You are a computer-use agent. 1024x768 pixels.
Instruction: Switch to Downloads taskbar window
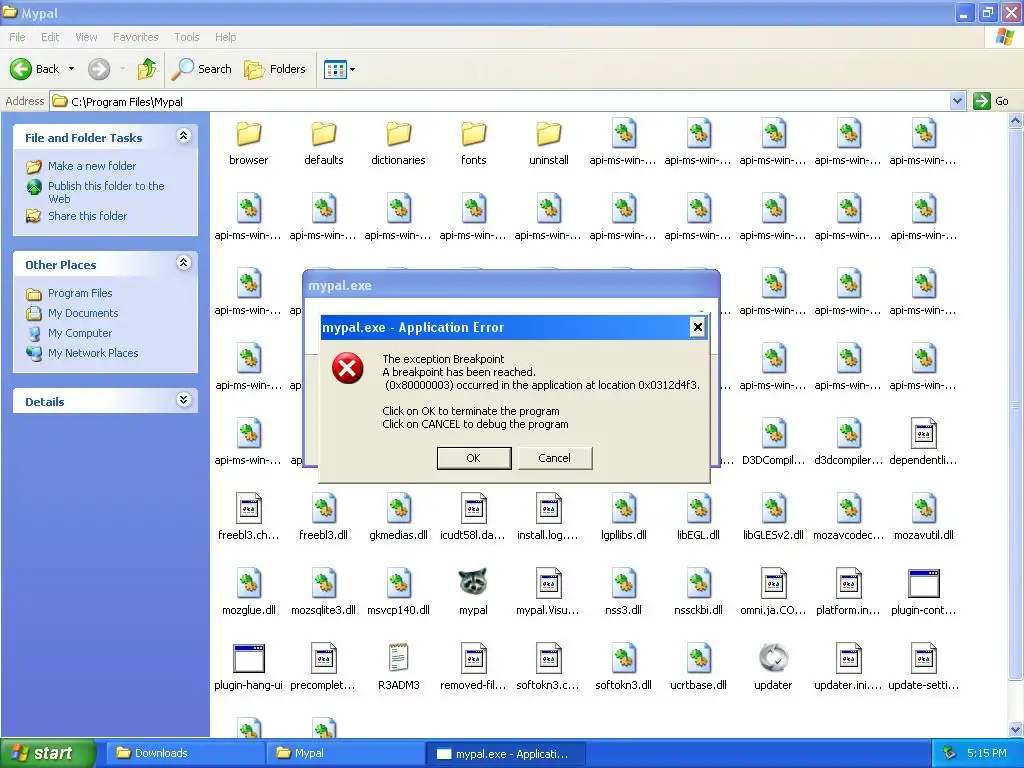[185, 753]
